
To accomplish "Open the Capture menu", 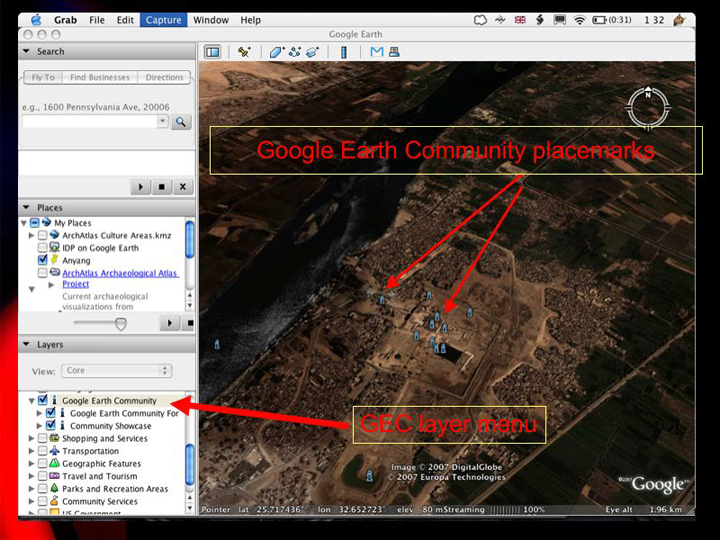I will 163,20.
